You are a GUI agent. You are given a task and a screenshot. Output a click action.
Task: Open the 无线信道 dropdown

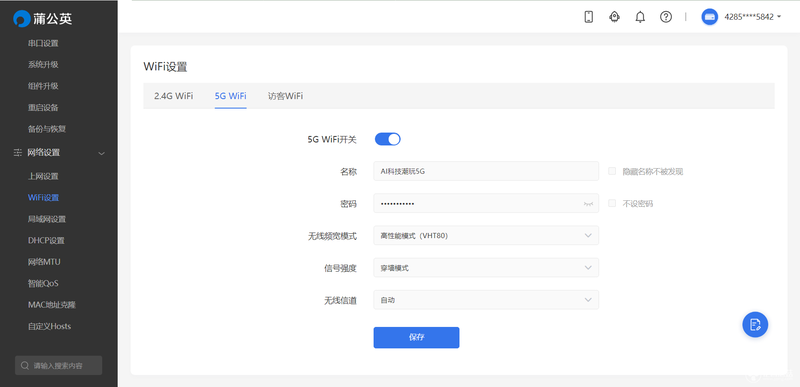[x=486, y=300]
